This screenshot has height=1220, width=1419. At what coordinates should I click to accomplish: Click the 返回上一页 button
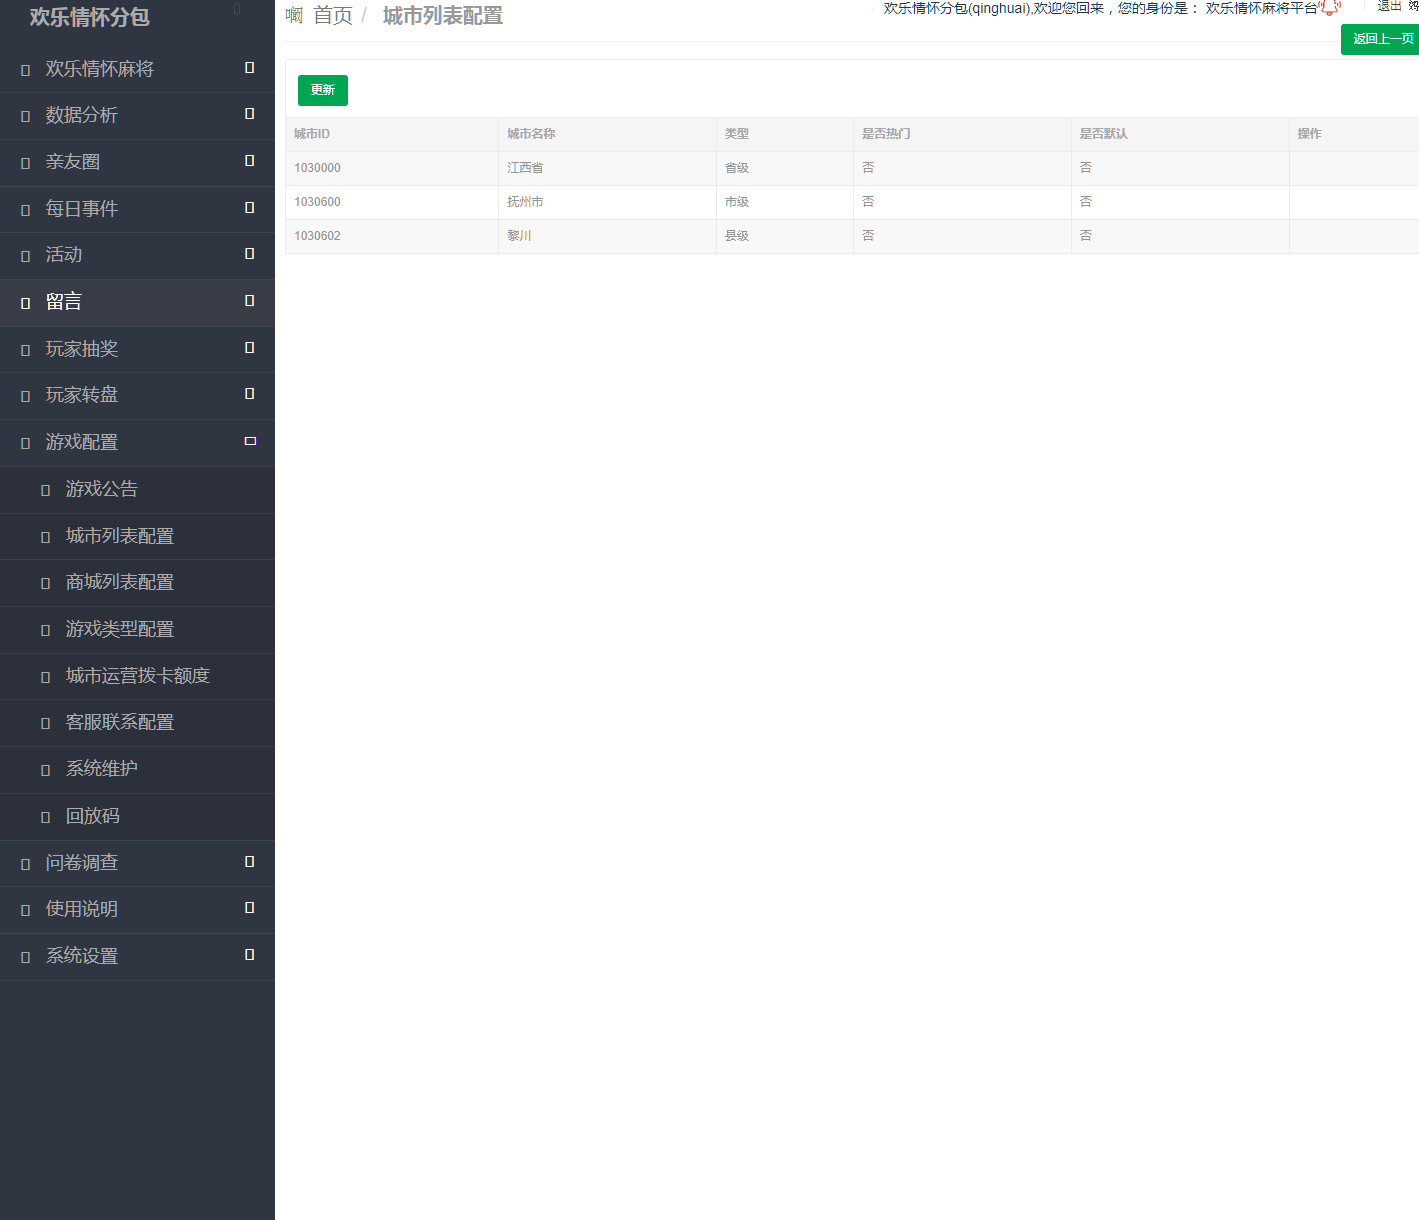[x=1382, y=39]
